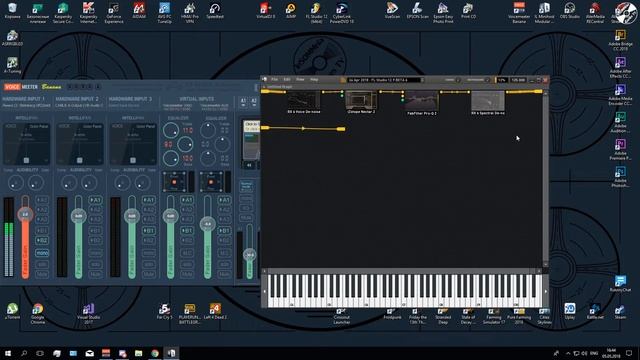Open GeForce Experience desktop icon
Screen dimensions: 640x360
pos(113,12)
